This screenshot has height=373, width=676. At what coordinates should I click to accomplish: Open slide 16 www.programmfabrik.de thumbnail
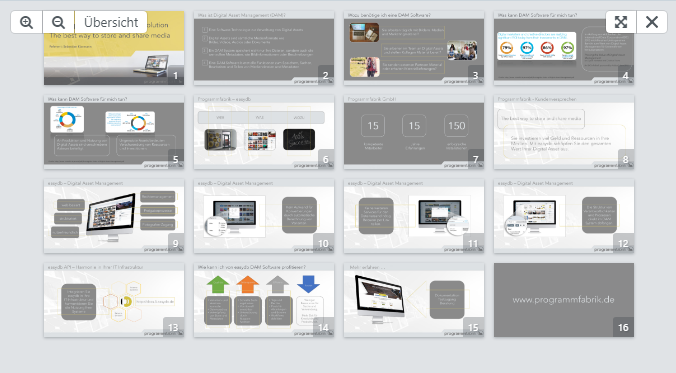[564, 300]
